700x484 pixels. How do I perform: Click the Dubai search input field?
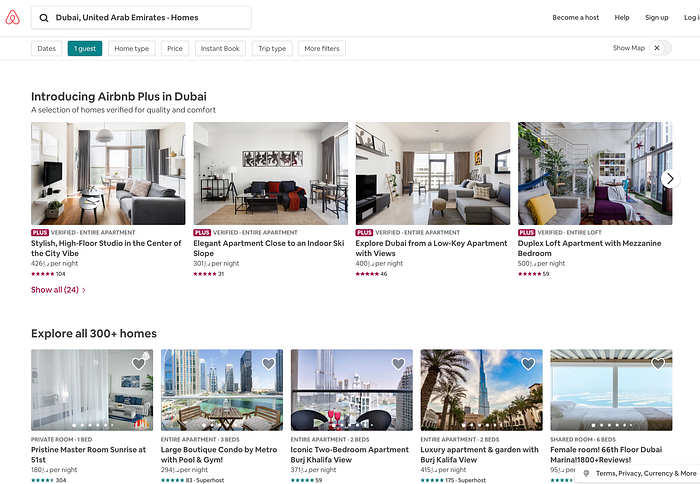coord(141,17)
